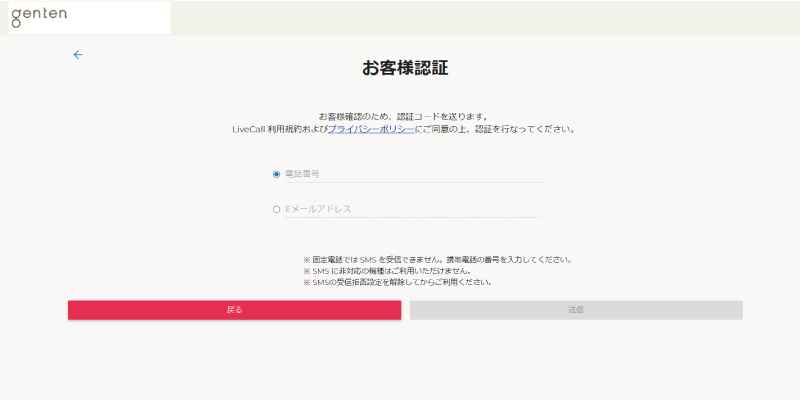Click the ご同意の上 consent text after link
800x400 pixels.
pos(494,129)
